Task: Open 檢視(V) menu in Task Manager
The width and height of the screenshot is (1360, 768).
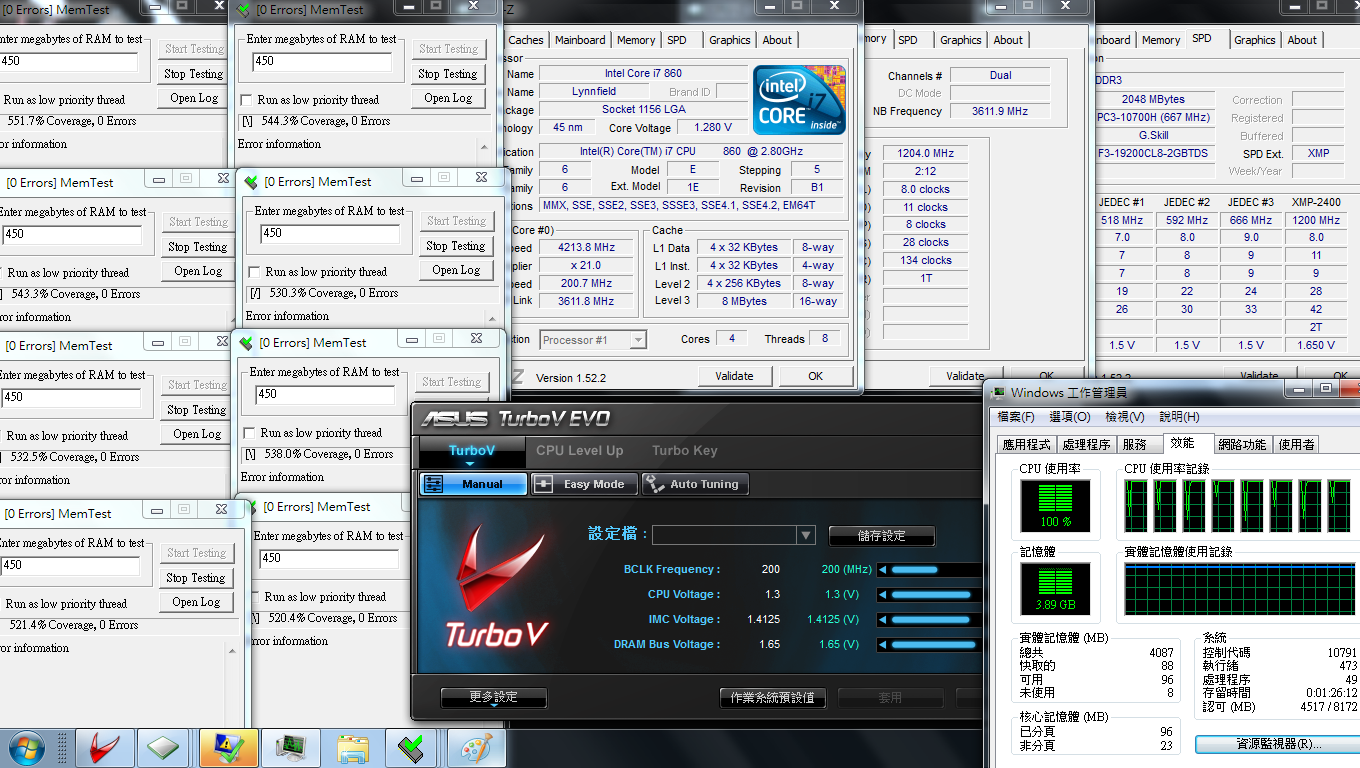Action: pyautogui.click(x=1125, y=417)
